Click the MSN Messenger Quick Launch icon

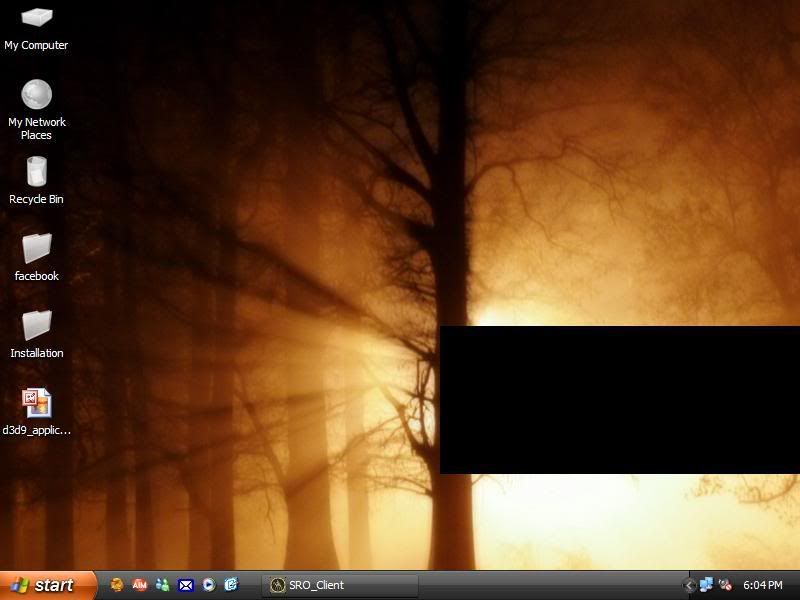[162, 585]
